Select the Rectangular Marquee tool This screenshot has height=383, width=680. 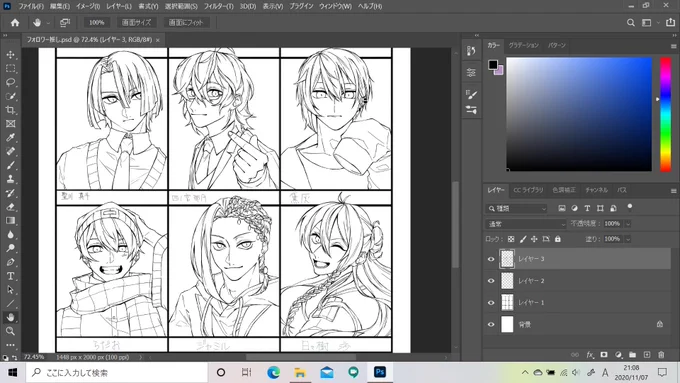10,69
